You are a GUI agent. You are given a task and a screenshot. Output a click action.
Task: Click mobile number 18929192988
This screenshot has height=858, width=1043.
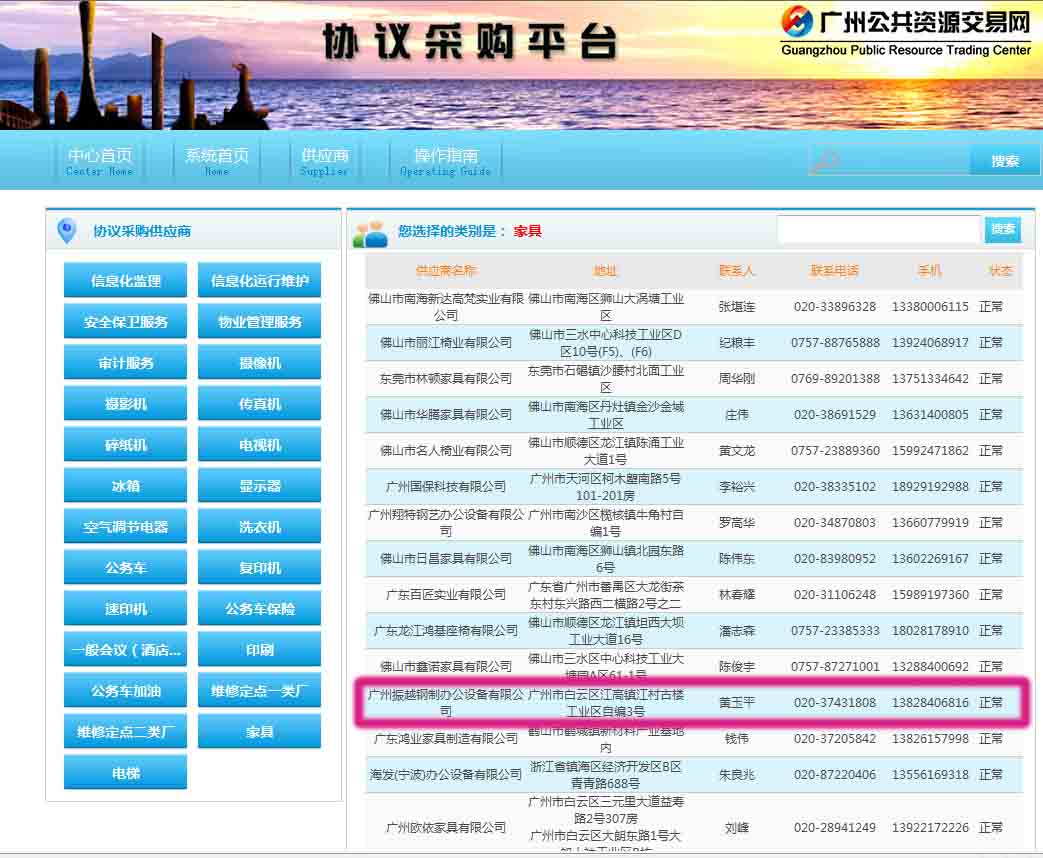coord(930,486)
